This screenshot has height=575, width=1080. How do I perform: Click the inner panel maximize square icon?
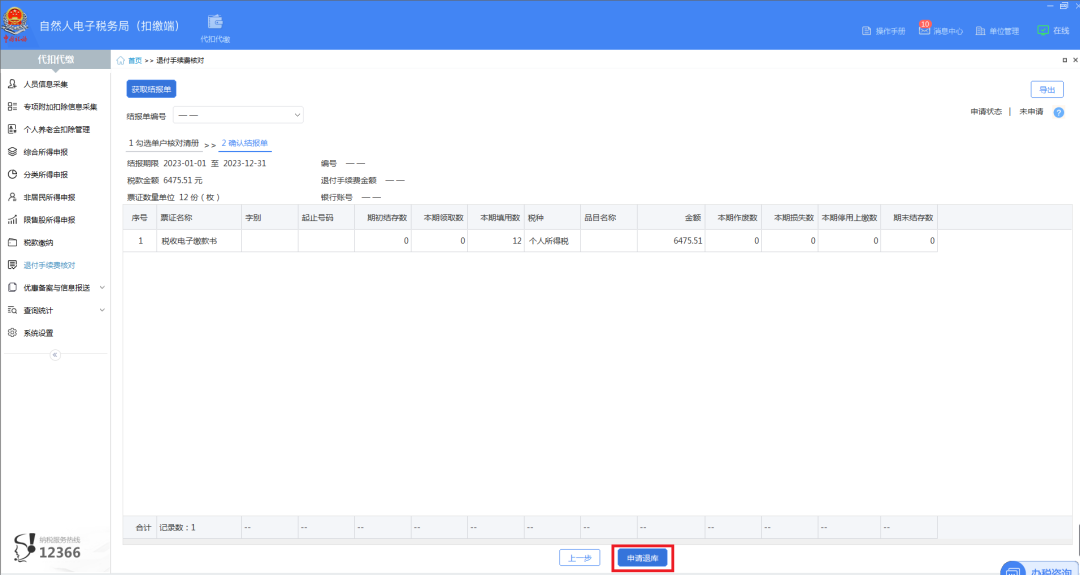tap(1065, 61)
